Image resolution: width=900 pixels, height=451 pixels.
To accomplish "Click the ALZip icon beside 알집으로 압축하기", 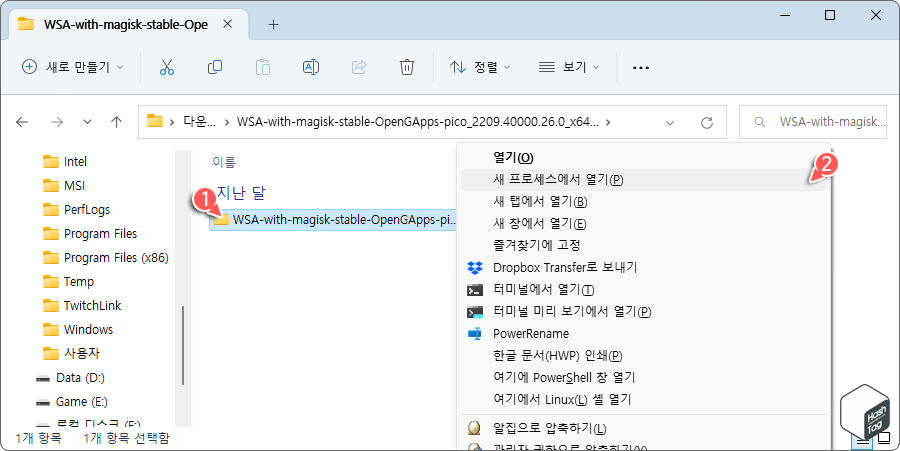I will coord(474,429).
